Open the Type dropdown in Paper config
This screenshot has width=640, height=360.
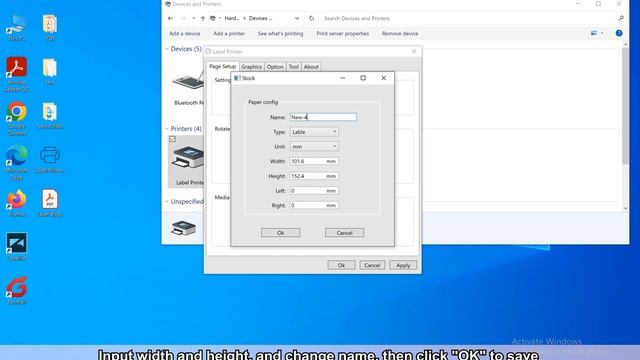[314, 132]
